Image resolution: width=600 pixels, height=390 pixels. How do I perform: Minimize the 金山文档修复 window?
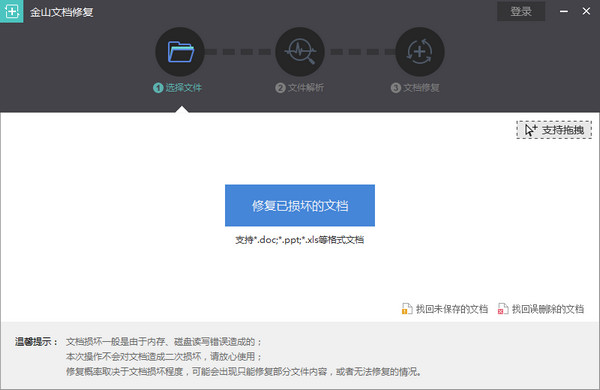[x=564, y=11]
